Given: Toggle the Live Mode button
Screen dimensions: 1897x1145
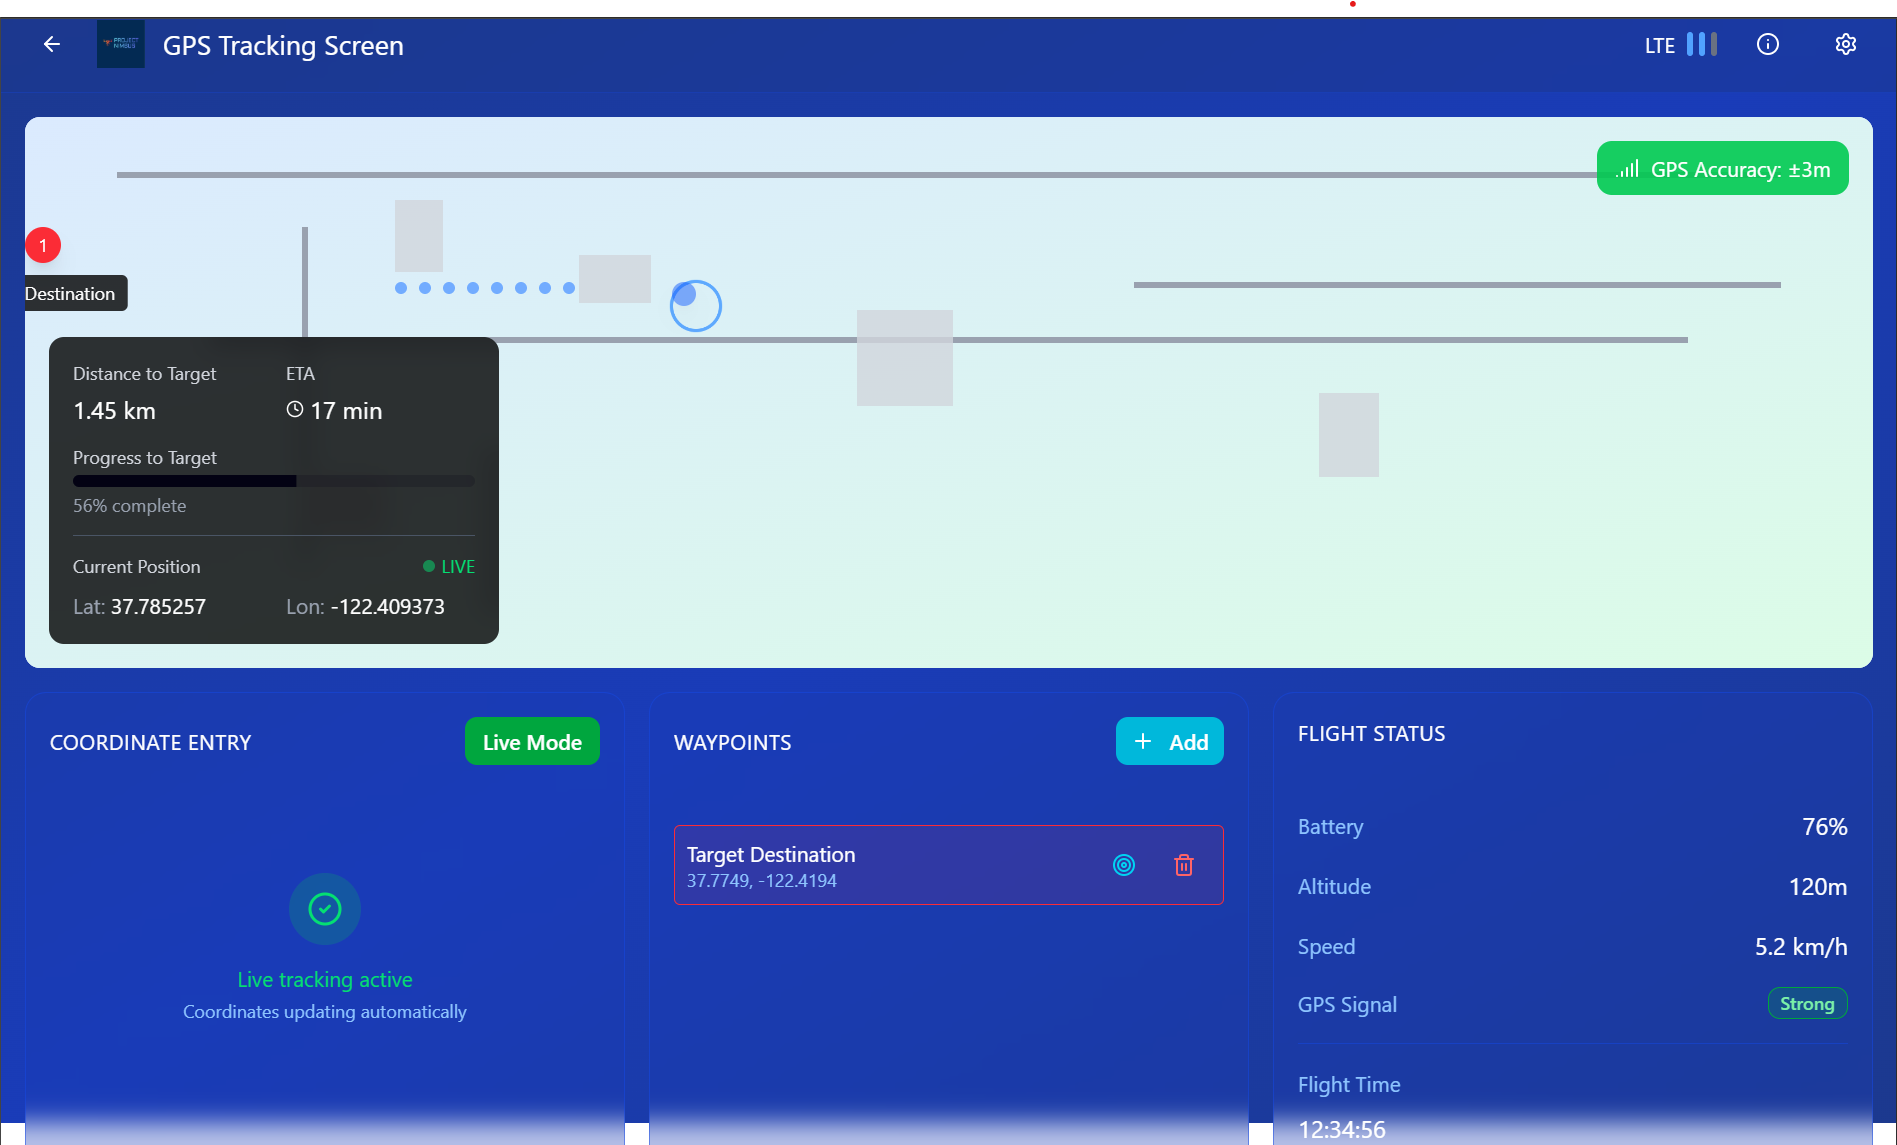Looking at the screenshot, I should pos(532,742).
